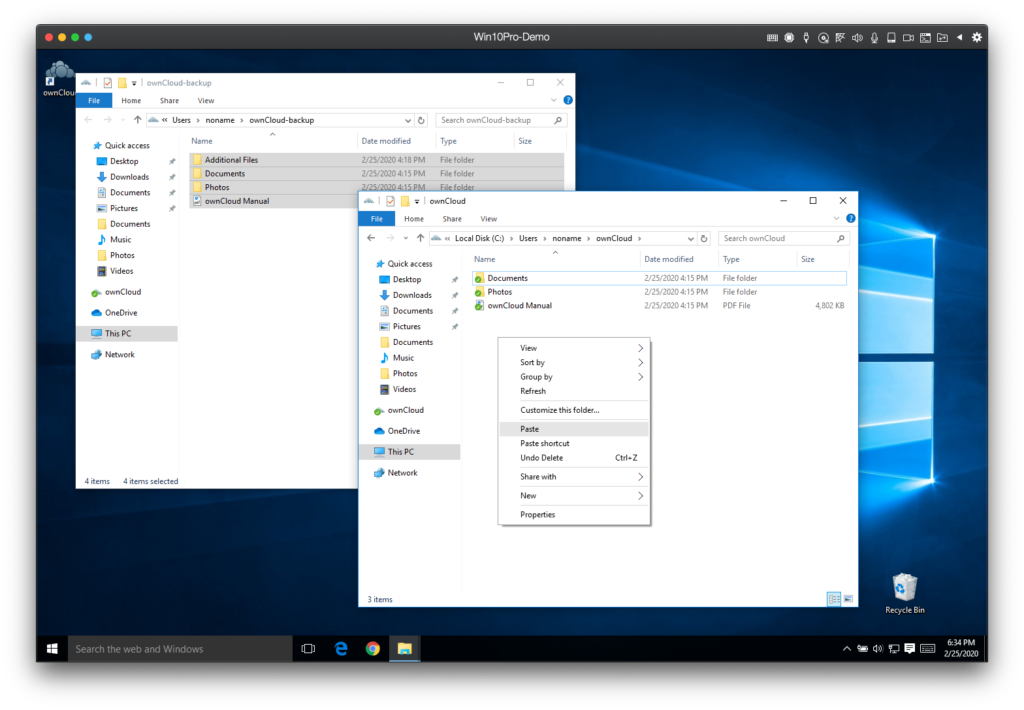Open the File tab in ownCloud window
Image resolution: width=1024 pixels, height=710 pixels.
[x=377, y=219]
